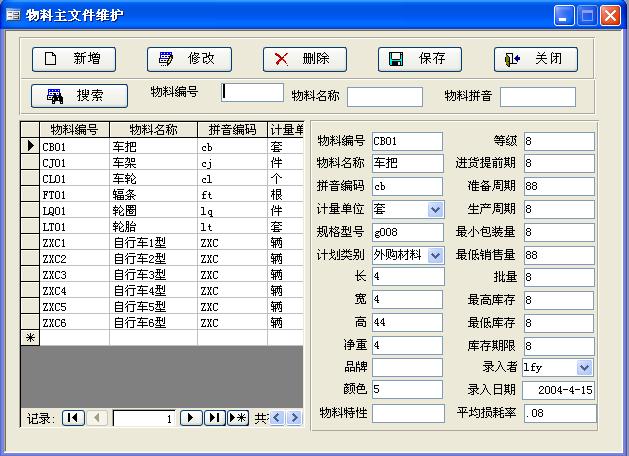629x456 pixels.
Task: Click the 物料拼音 search input field
Action: point(537,97)
